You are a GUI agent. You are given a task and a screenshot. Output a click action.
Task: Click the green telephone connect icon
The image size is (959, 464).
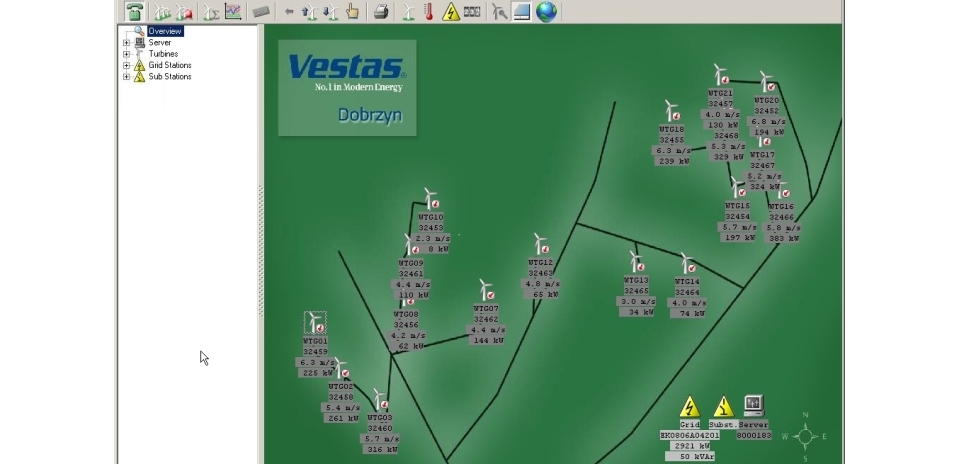(x=135, y=11)
